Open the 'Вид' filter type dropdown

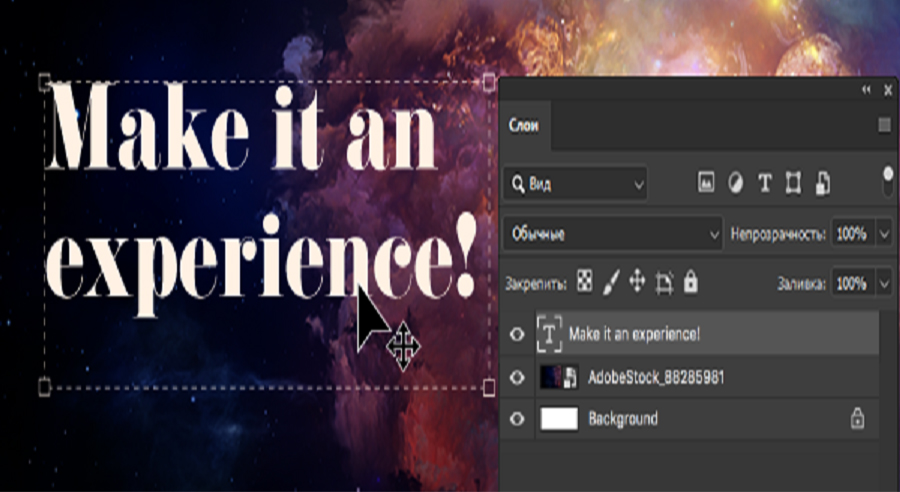click(x=576, y=184)
